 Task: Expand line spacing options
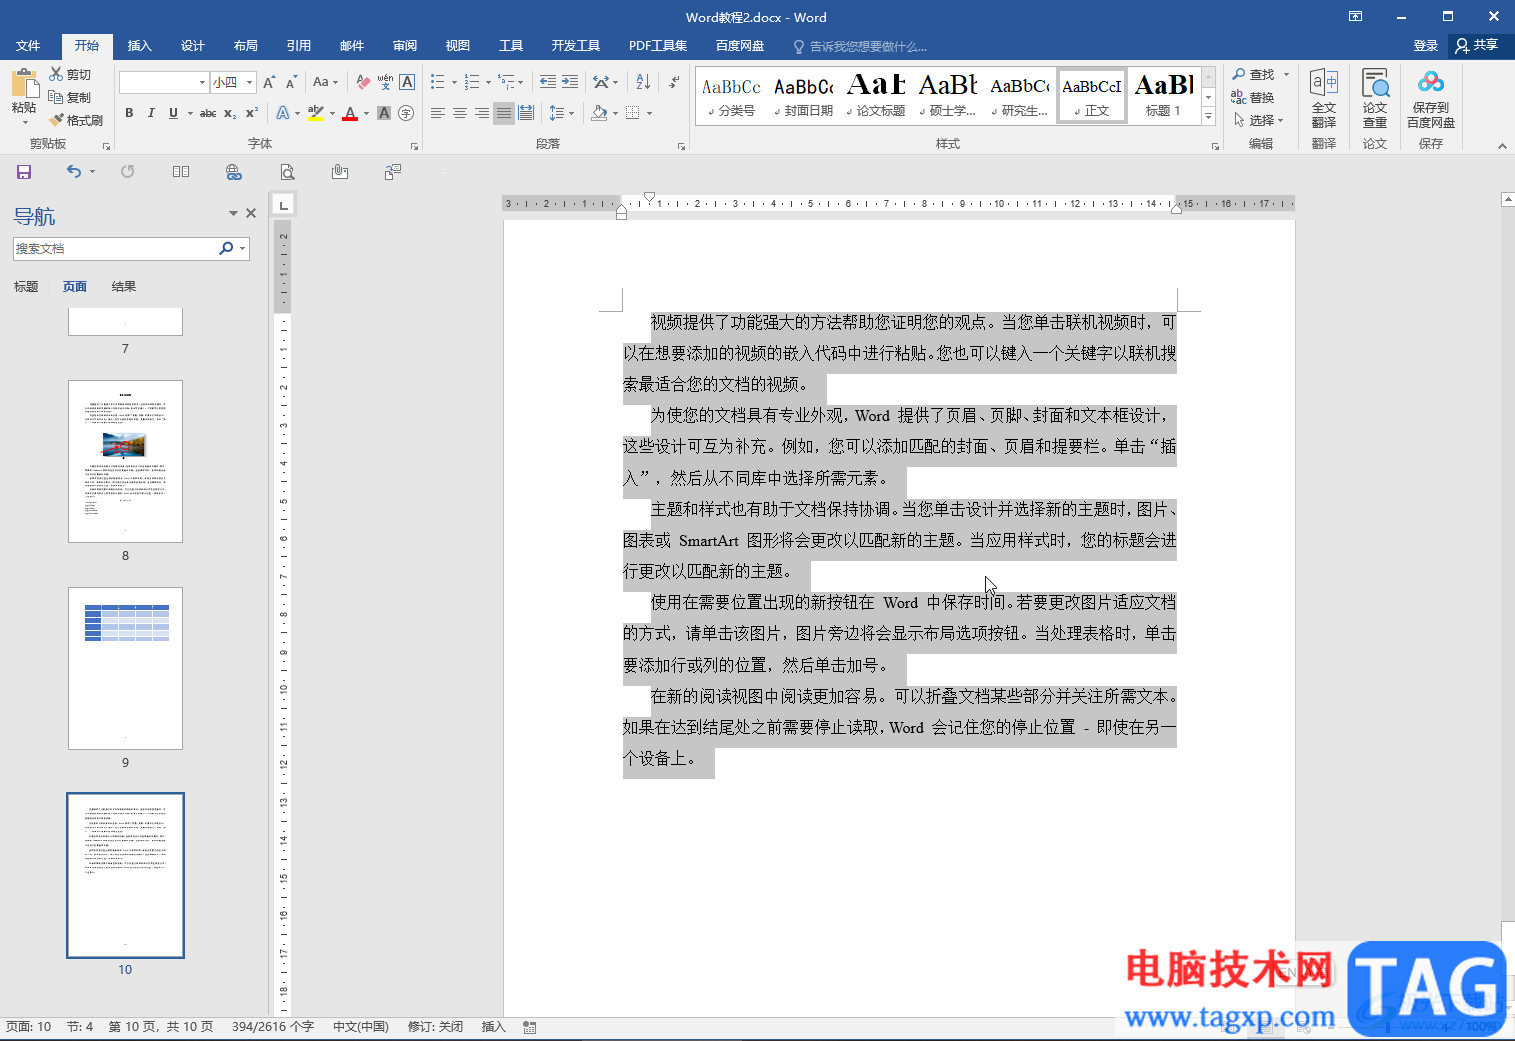(x=562, y=113)
